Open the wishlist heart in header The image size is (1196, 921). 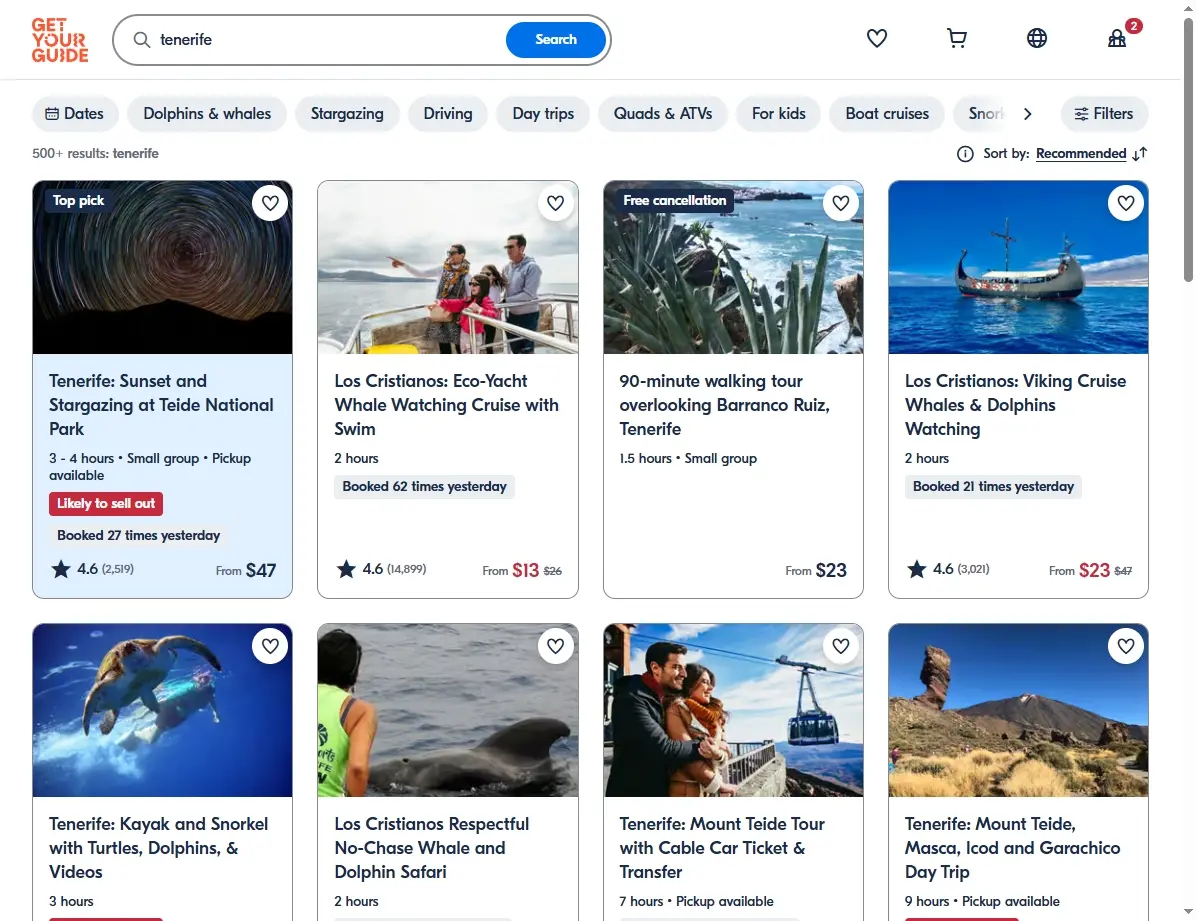pyautogui.click(x=876, y=38)
